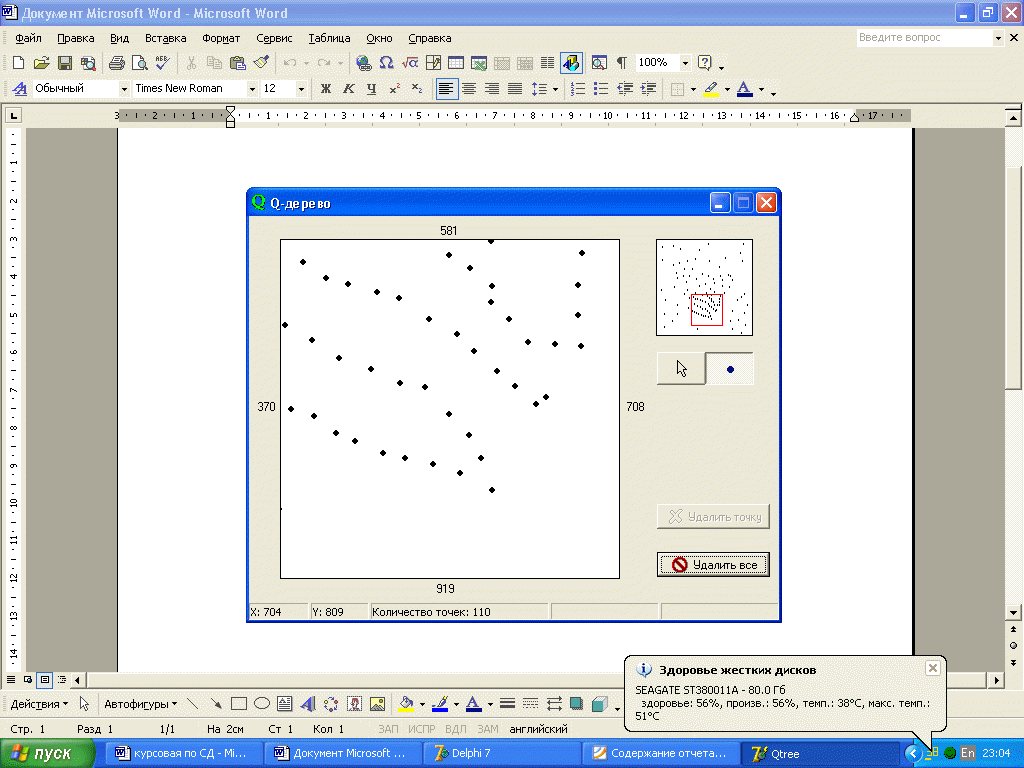
Task: Open the Таблица menu
Action: click(x=329, y=38)
